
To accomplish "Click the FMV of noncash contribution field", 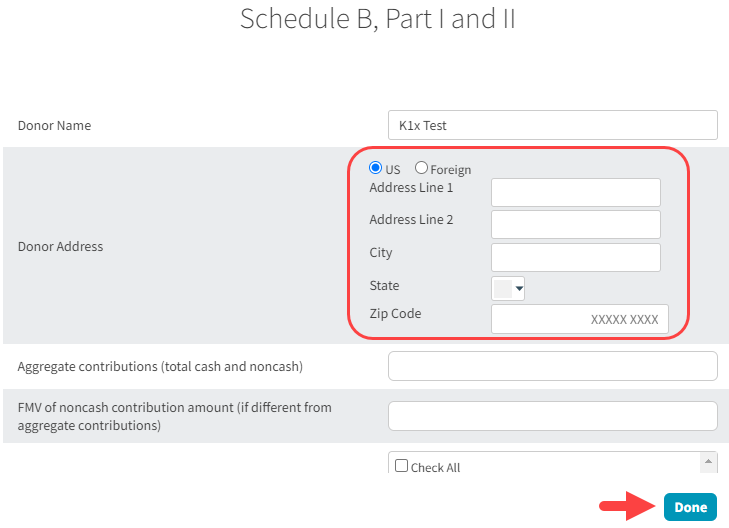I will coord(552,416).
